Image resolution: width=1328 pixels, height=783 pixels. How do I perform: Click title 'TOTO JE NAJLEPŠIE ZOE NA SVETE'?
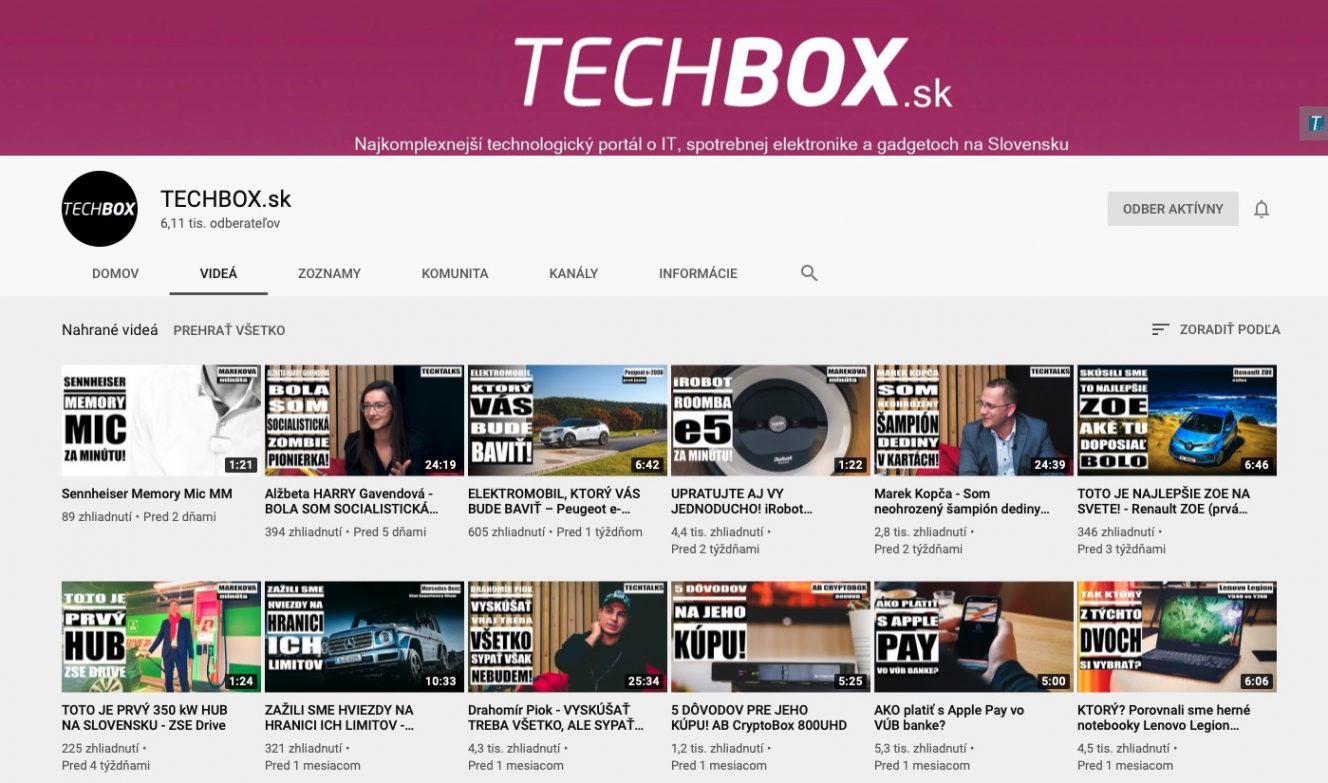[1164, 501]
